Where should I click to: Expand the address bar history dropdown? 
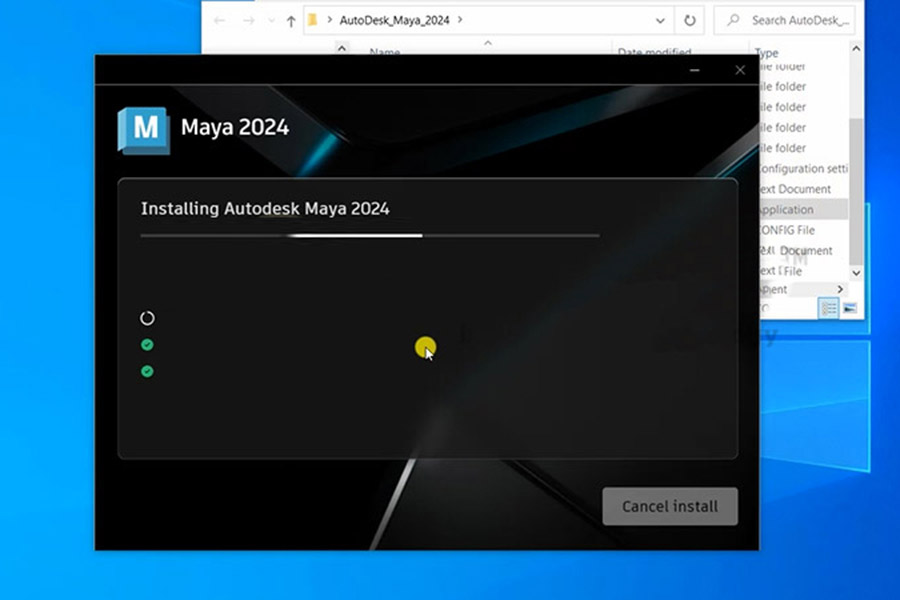click(660, 21)
